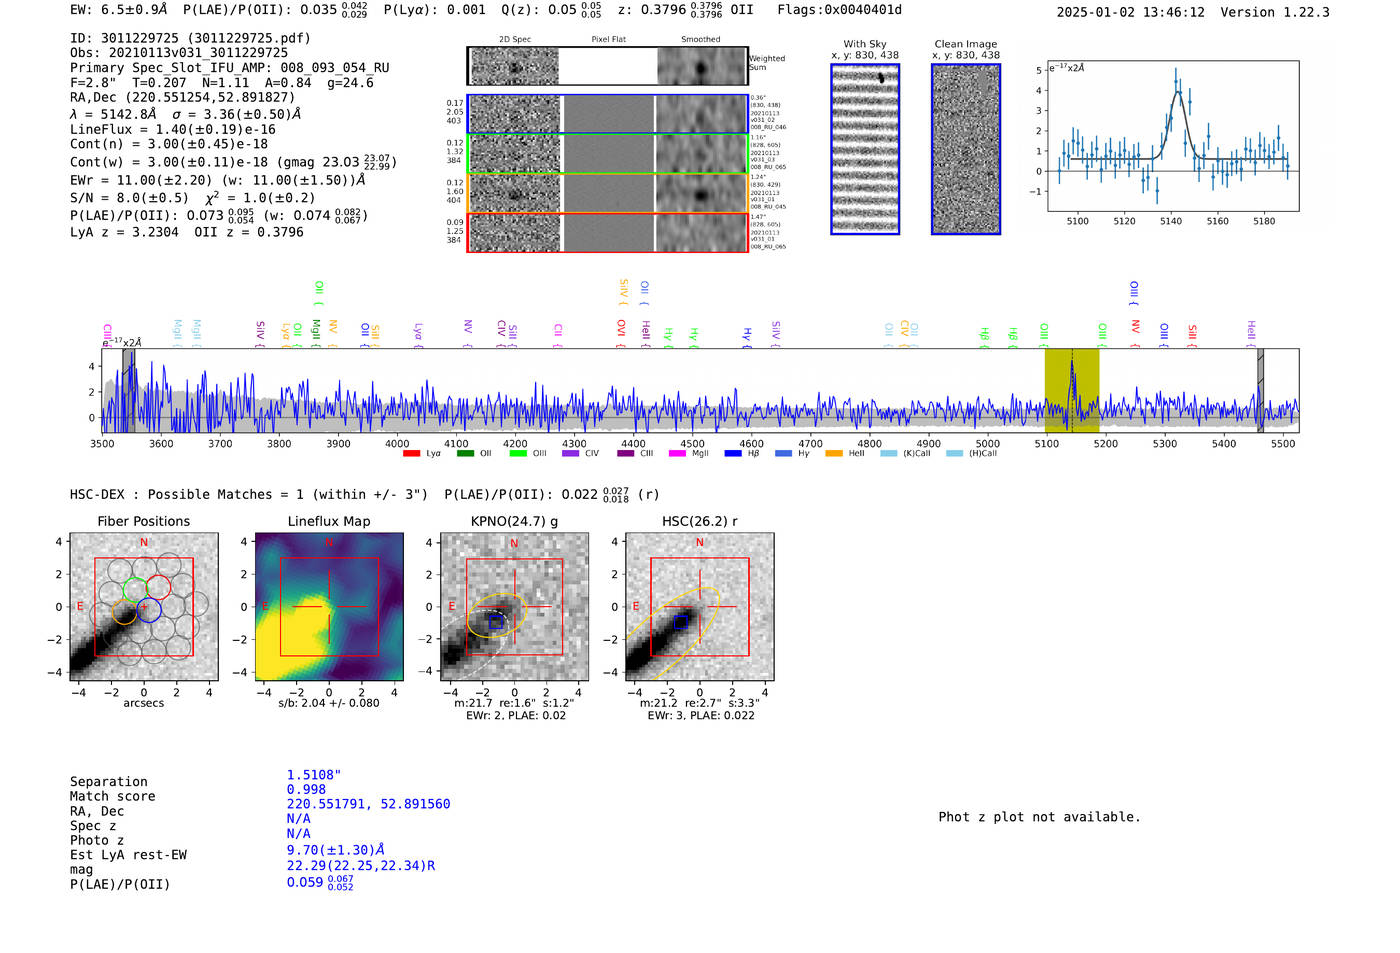The height and width of the screenshot is (953, 1400).
Task: Click the Flags:0x0040401d text in header
Action: [840, 10]
